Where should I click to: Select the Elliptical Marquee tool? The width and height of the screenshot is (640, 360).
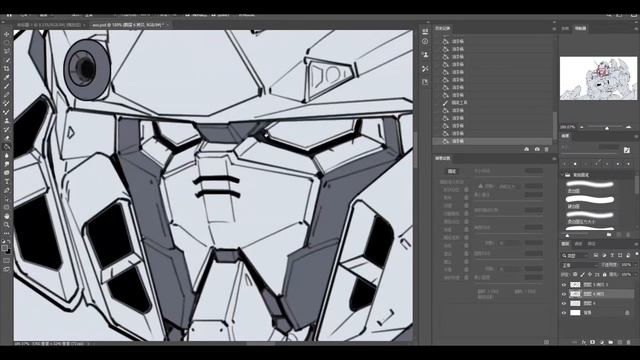click(7, 43)
